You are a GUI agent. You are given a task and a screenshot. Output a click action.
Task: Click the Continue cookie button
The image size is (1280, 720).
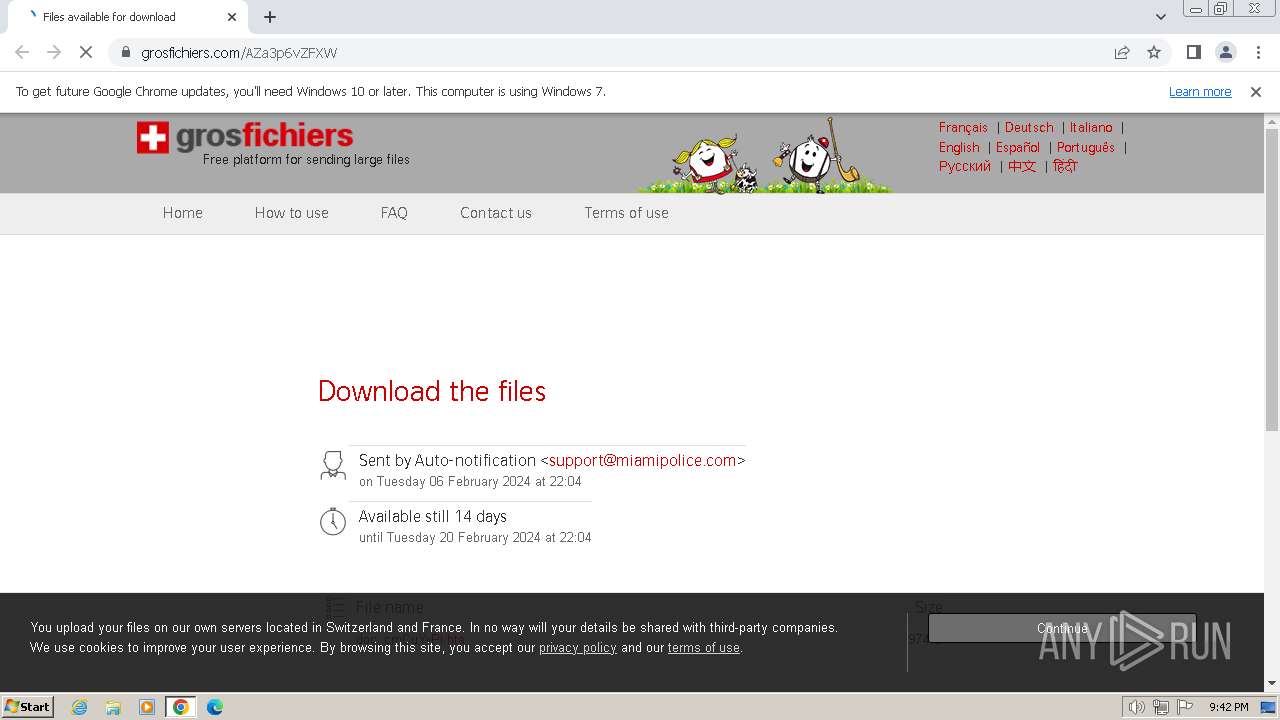coord(1062,628)
